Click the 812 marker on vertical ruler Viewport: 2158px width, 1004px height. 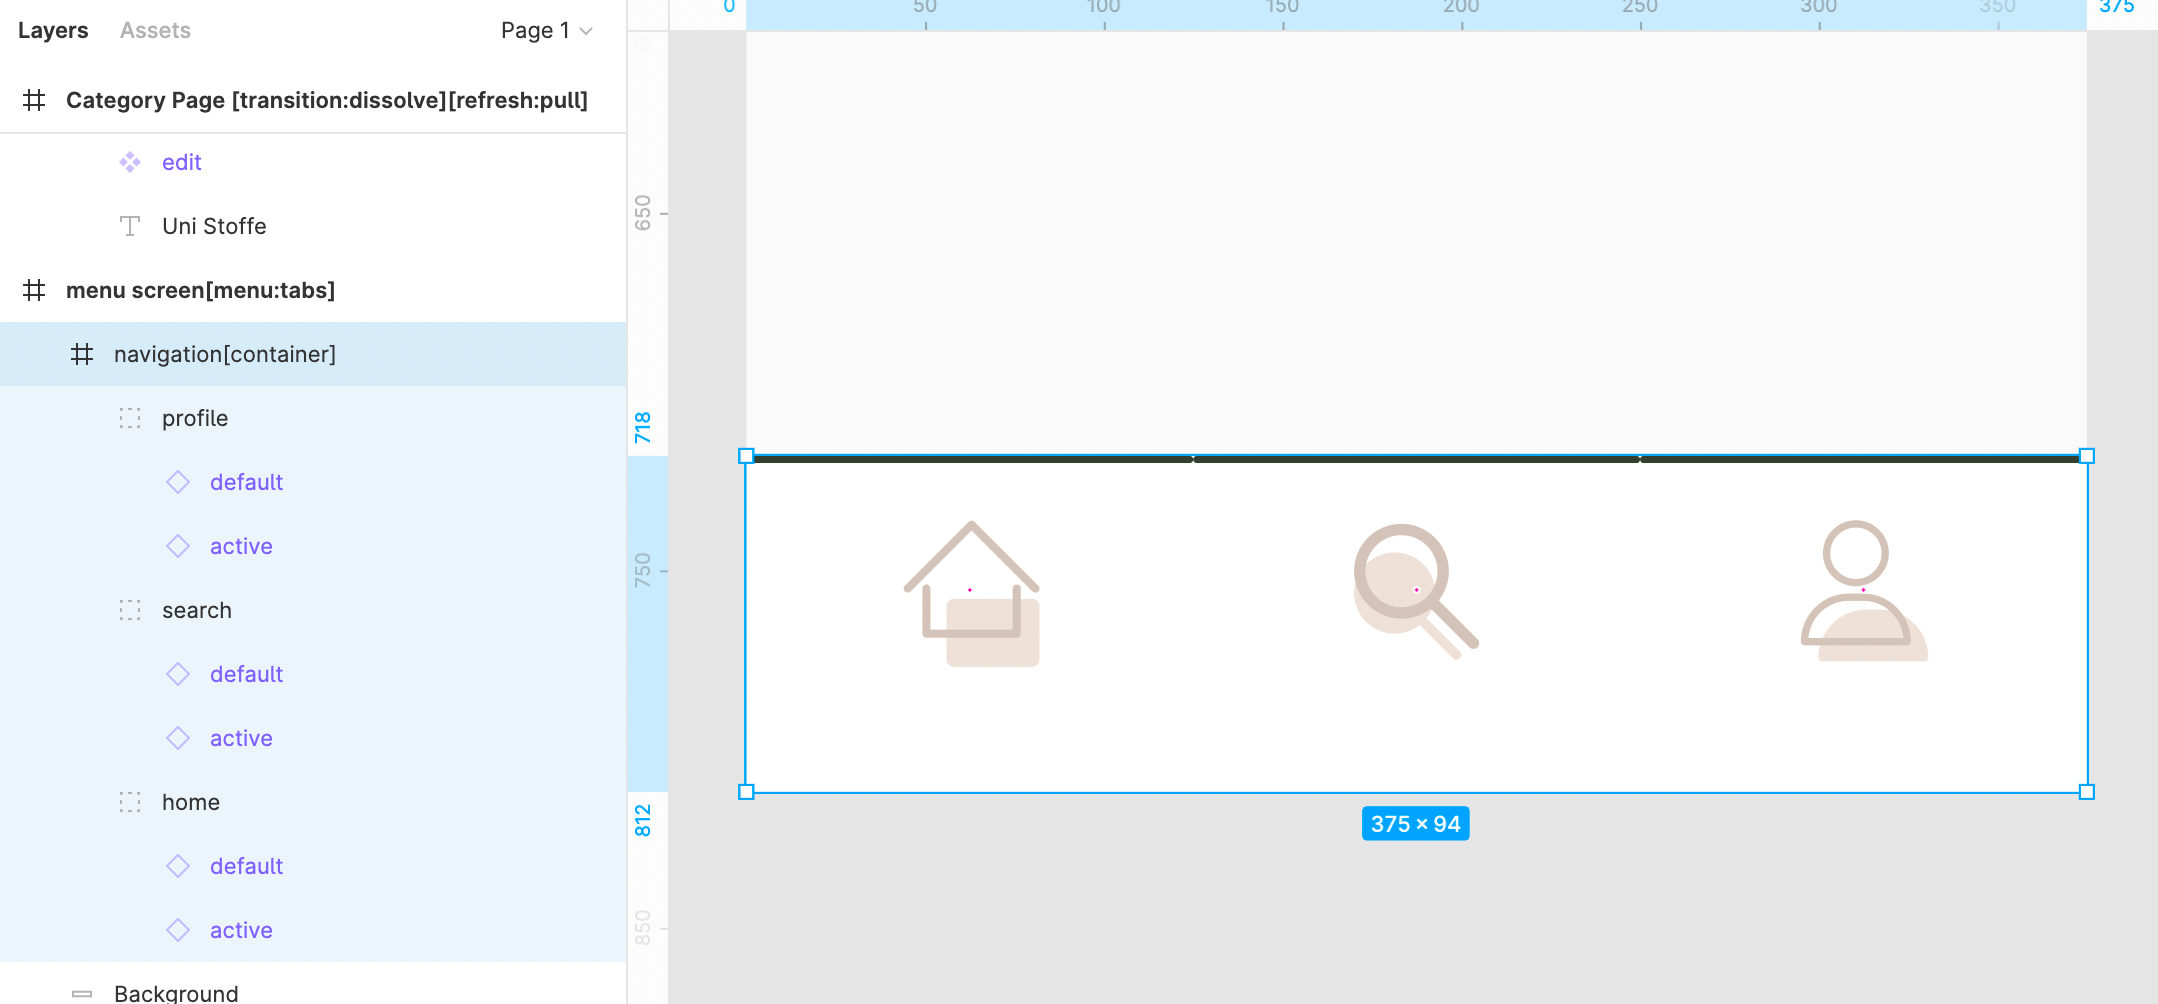(643, 820)
